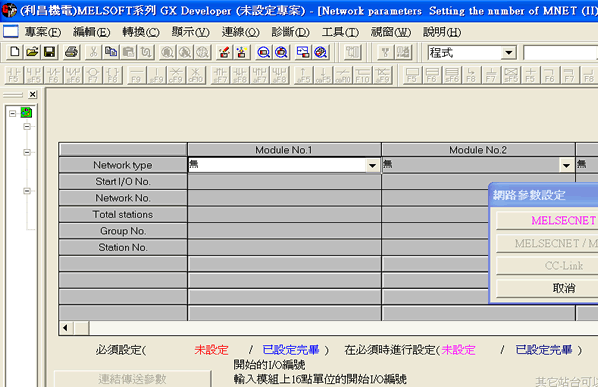Click the CC-Link button in dialog

[547, 265]
